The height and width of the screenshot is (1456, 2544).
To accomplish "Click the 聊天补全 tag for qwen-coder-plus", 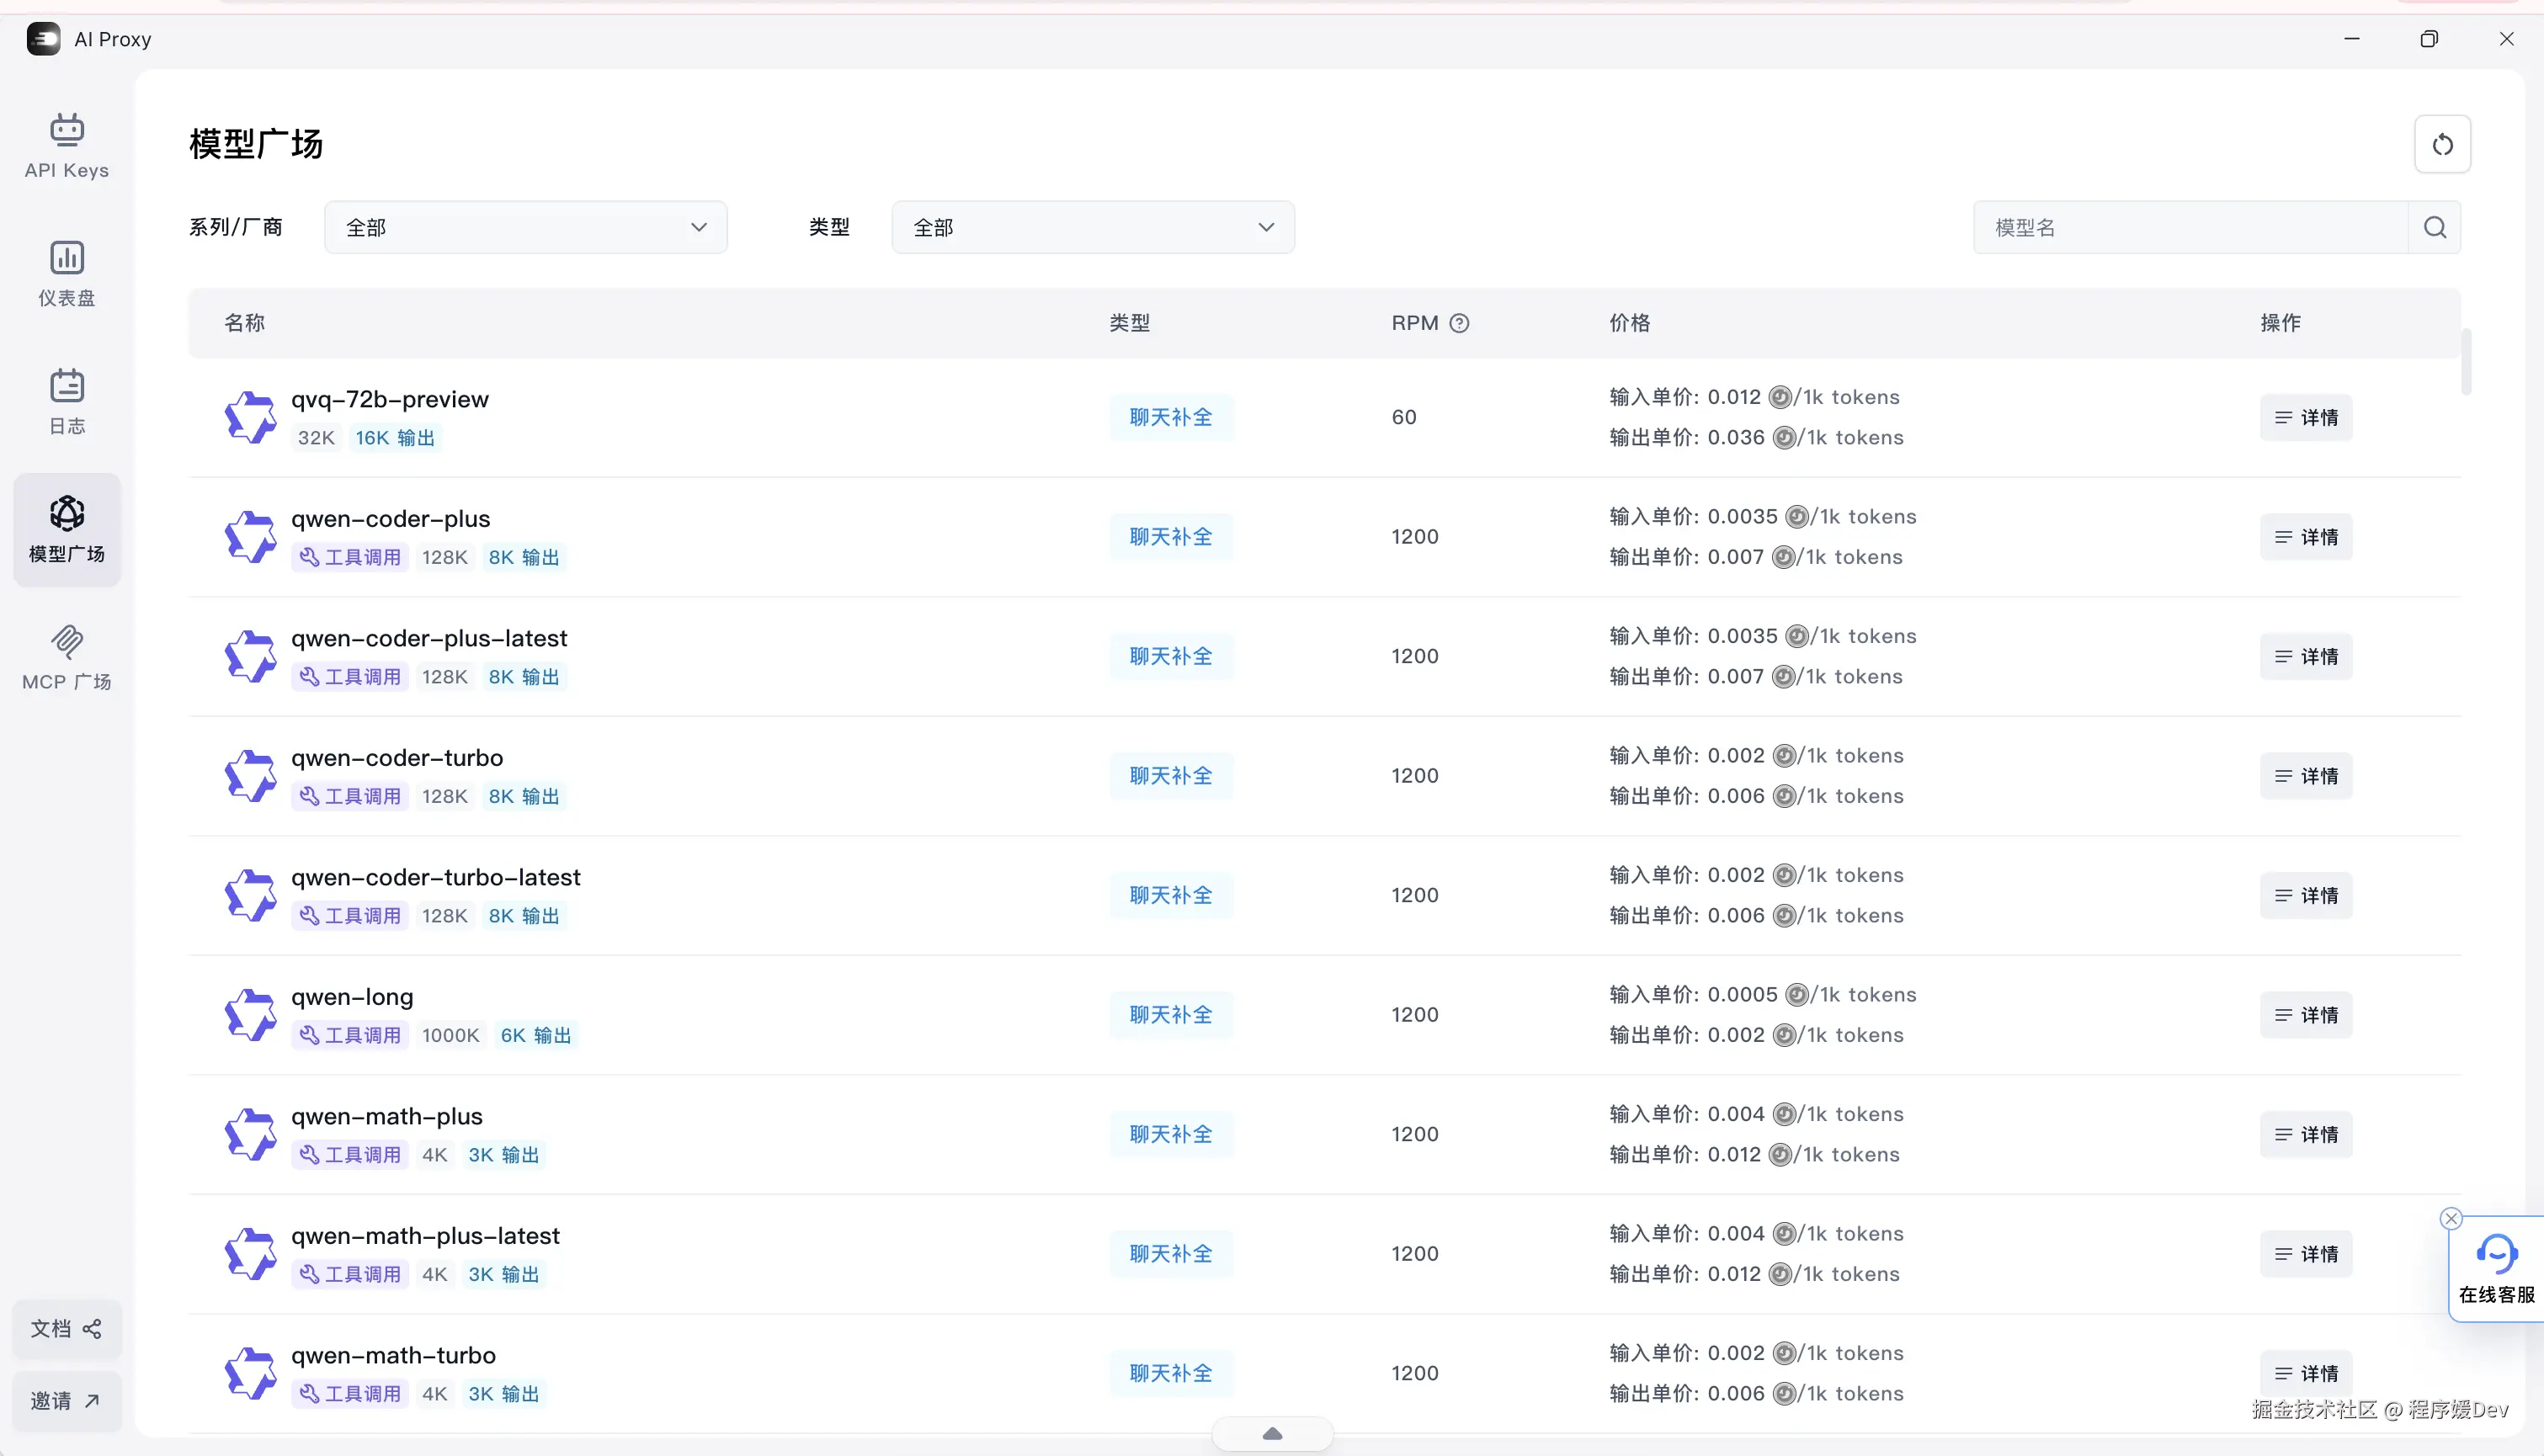I will click(1170, 537).
